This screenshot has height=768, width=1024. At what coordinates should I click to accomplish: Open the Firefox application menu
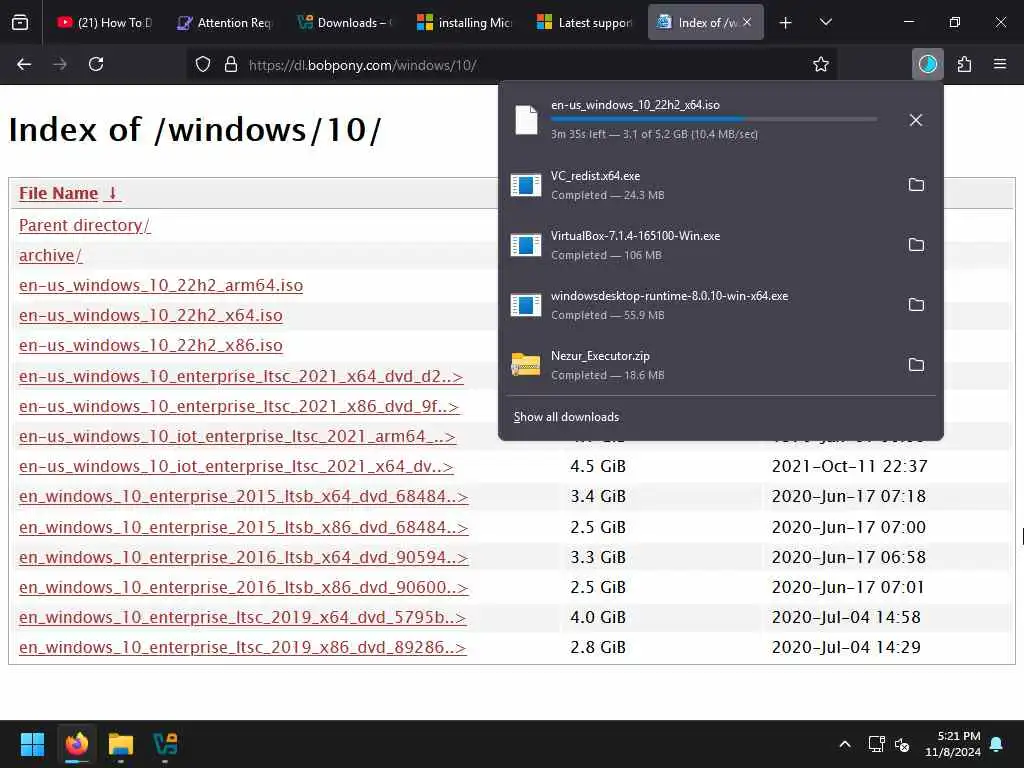1000,64
